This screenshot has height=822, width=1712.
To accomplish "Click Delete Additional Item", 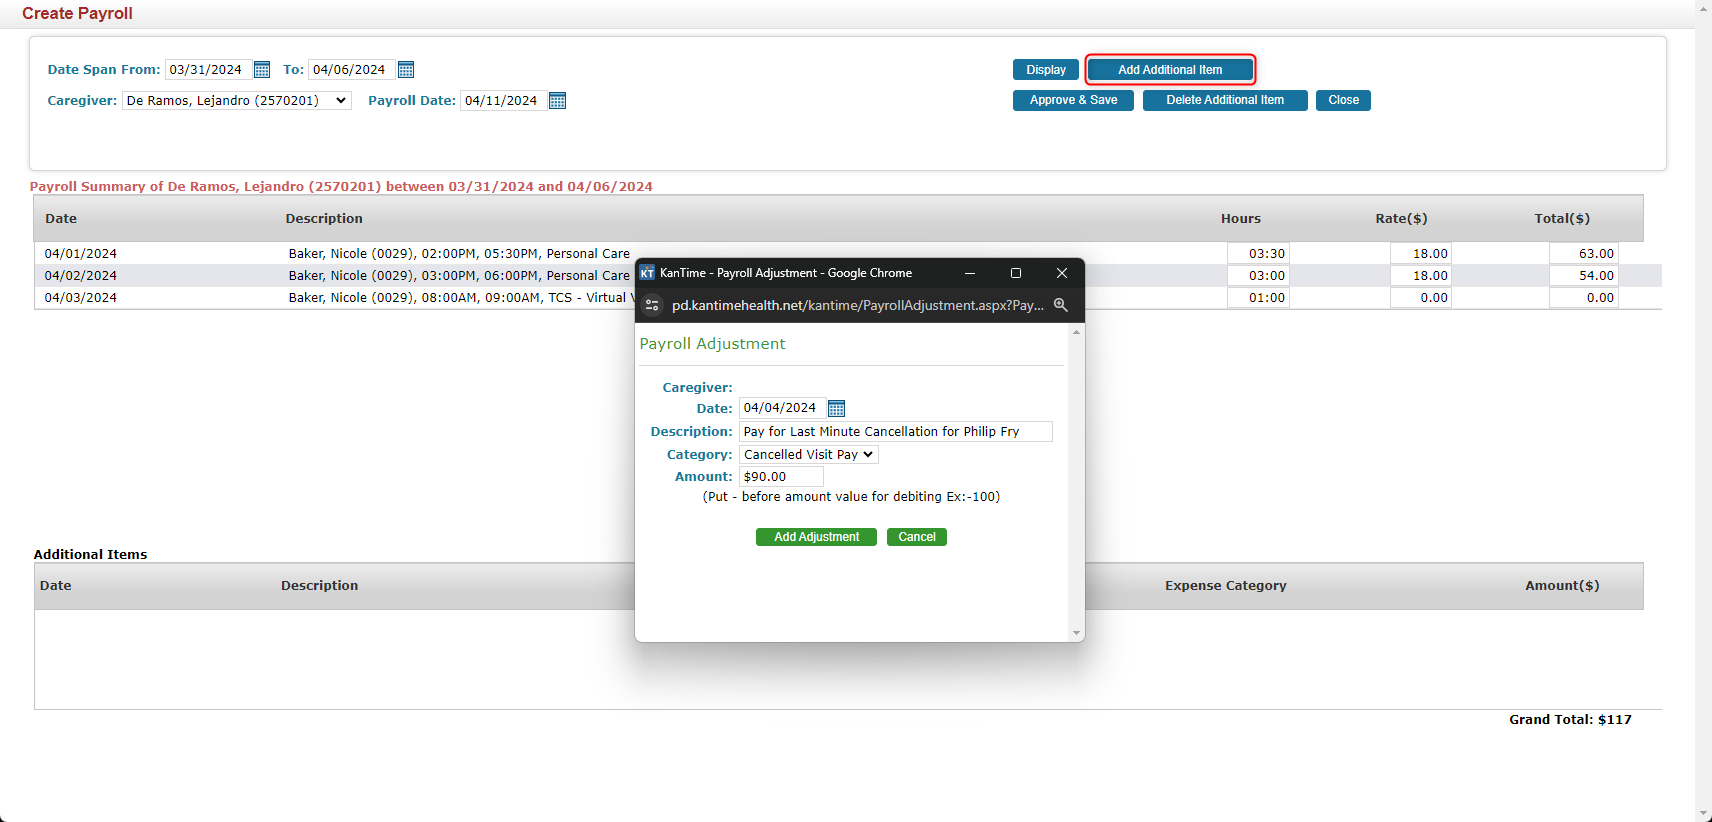I will pyautogui.click(x=1224, y=100).
